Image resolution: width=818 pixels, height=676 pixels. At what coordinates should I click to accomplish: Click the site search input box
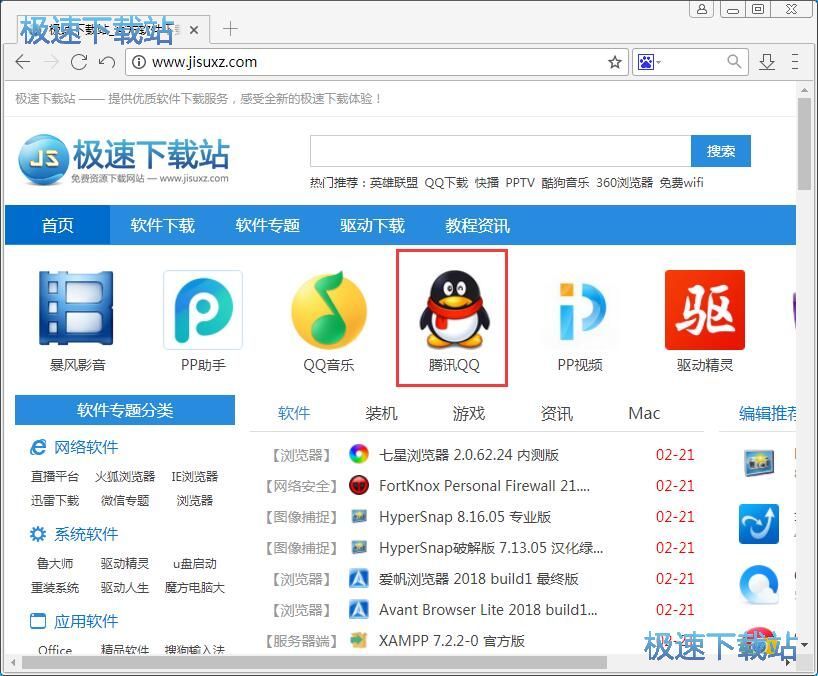click(500, 151)
